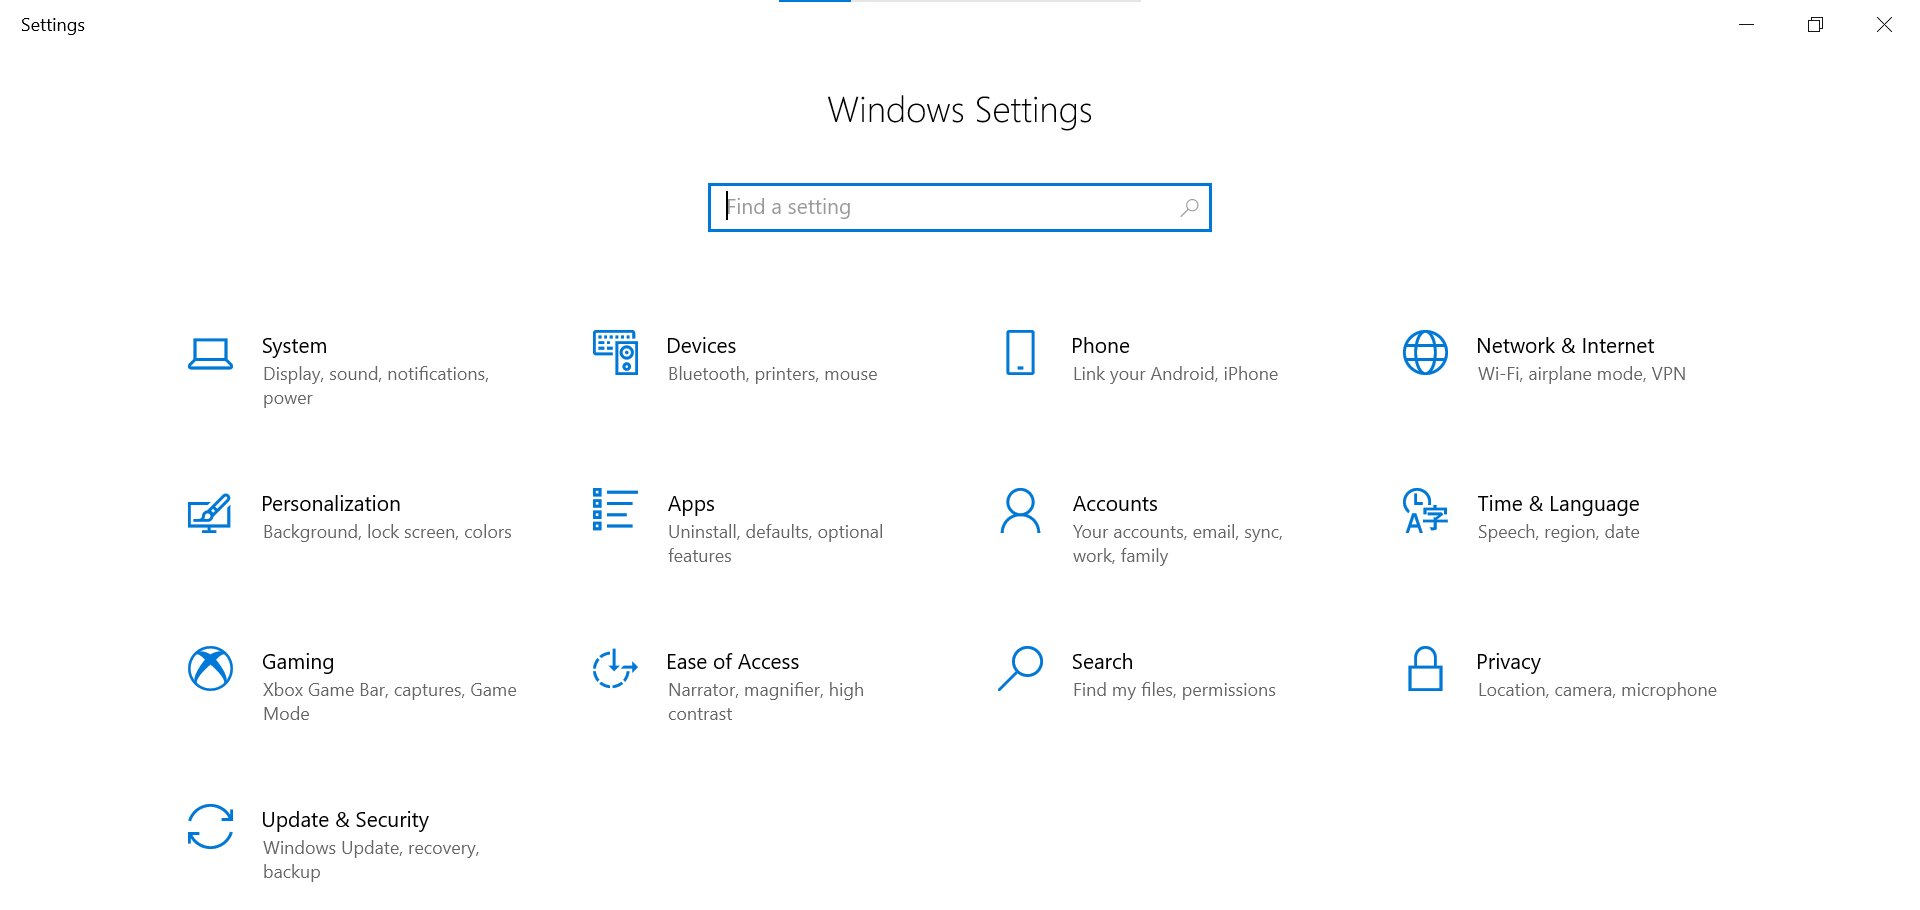Click 'Display, sound, notifications, power' description
Image resolution: width=1920 pixels, height=910 pixels.
[376, 386]
